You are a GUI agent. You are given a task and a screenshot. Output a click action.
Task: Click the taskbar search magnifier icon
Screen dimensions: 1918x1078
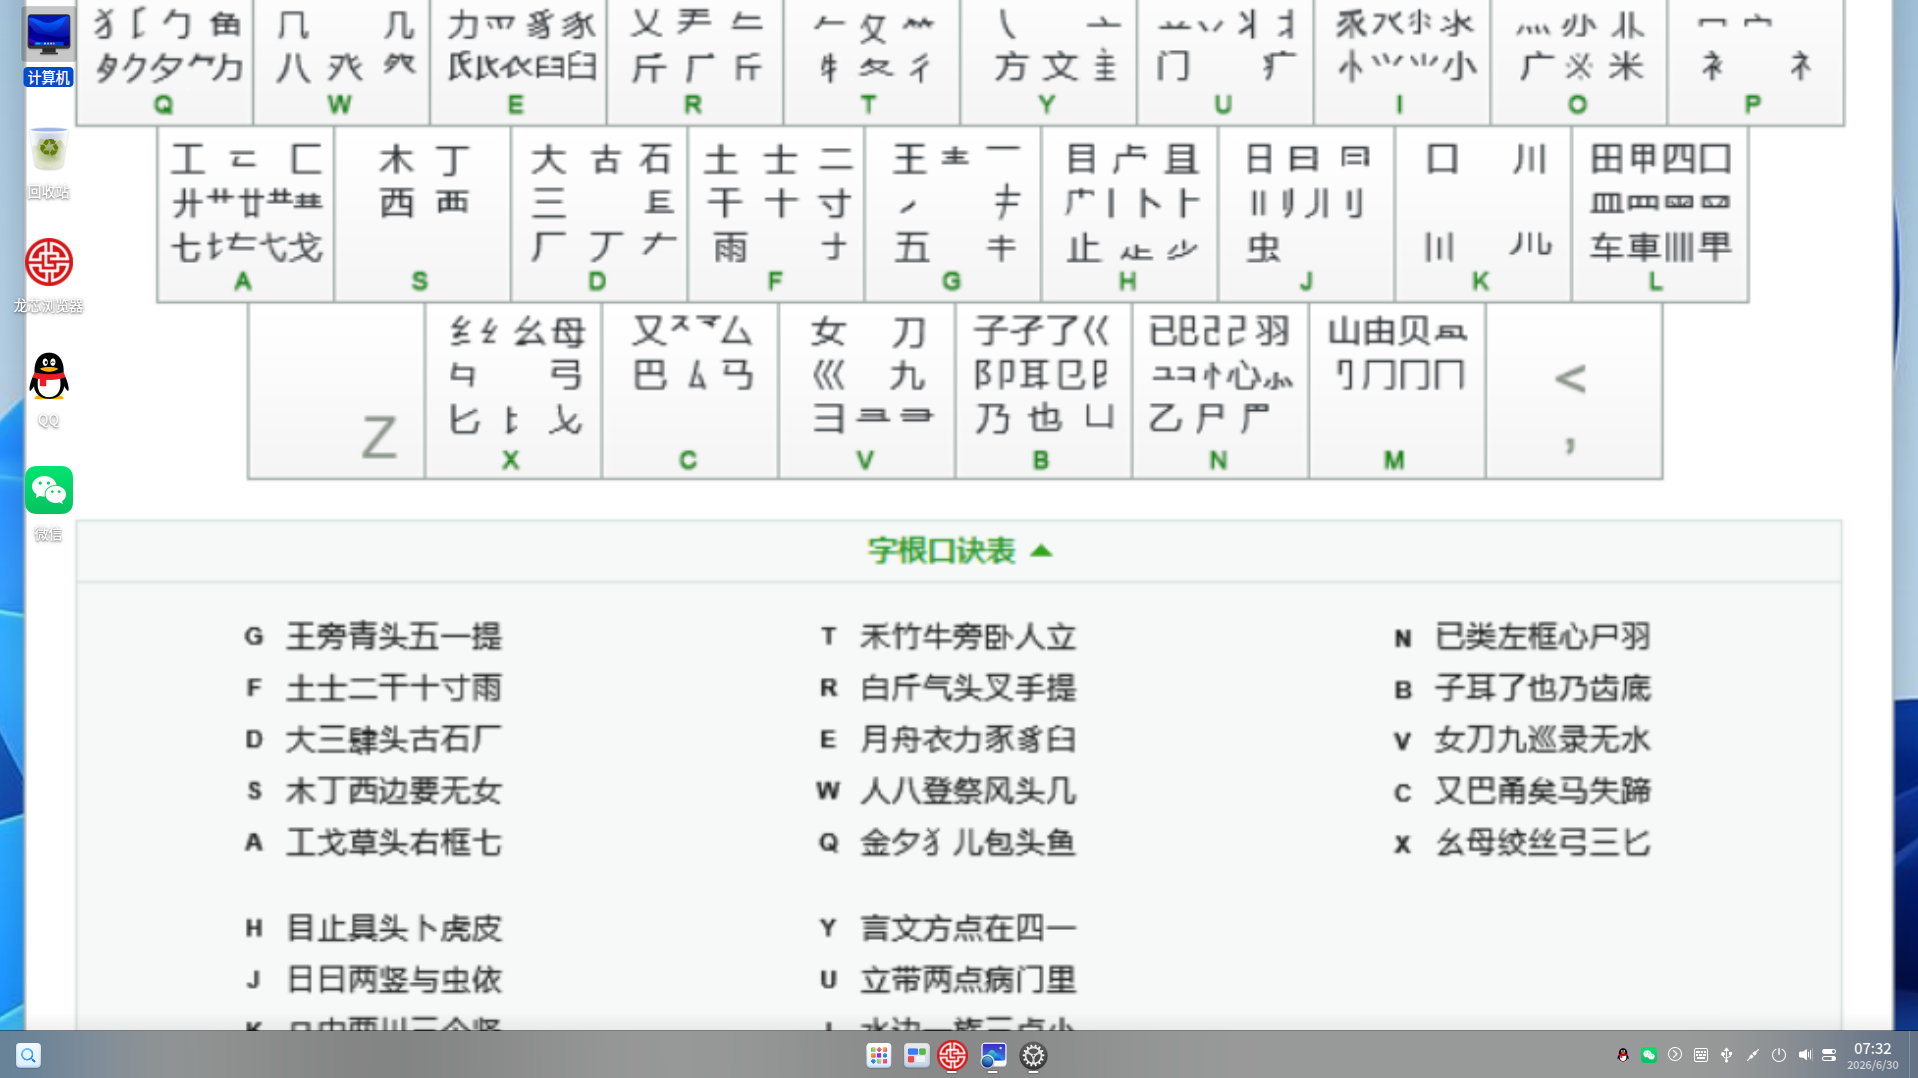pos(28,1055)
